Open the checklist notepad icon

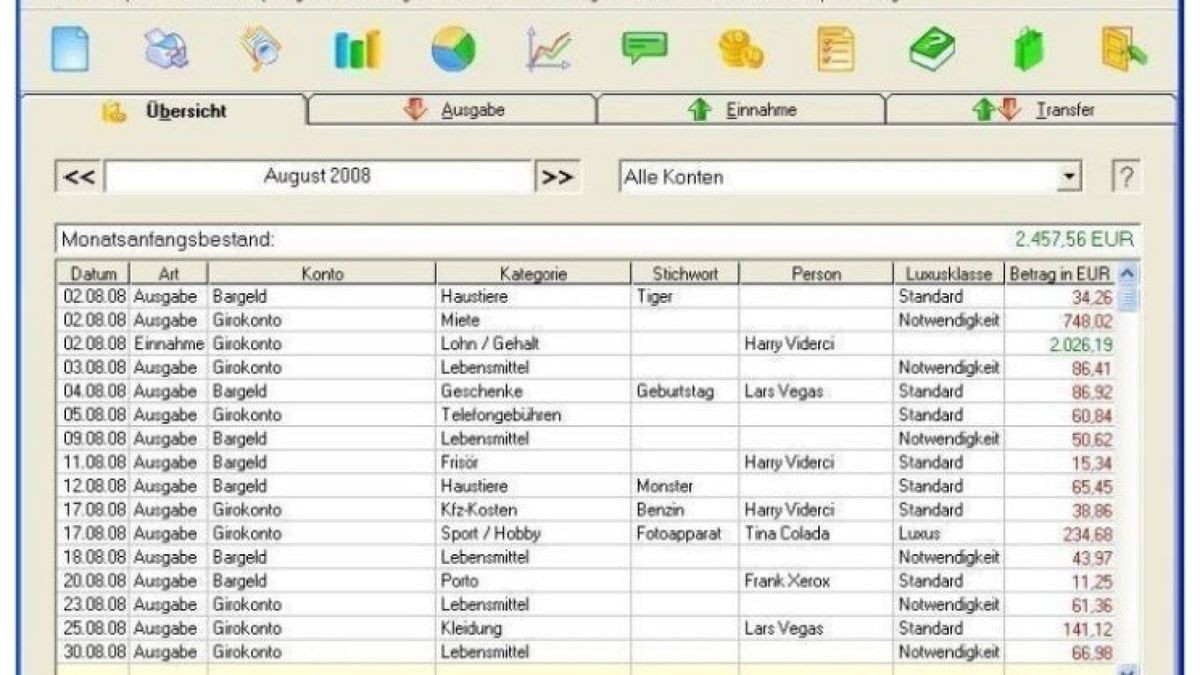click(836, 50)
